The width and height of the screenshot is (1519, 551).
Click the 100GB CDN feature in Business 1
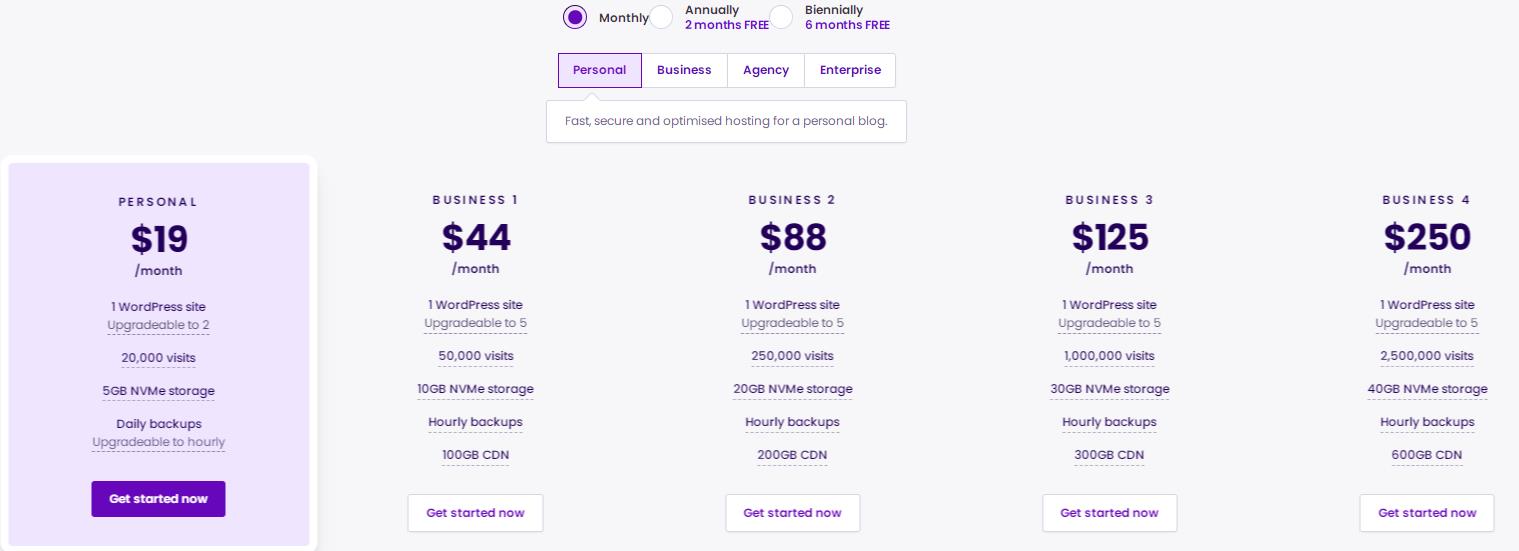[x=475, y=455]
